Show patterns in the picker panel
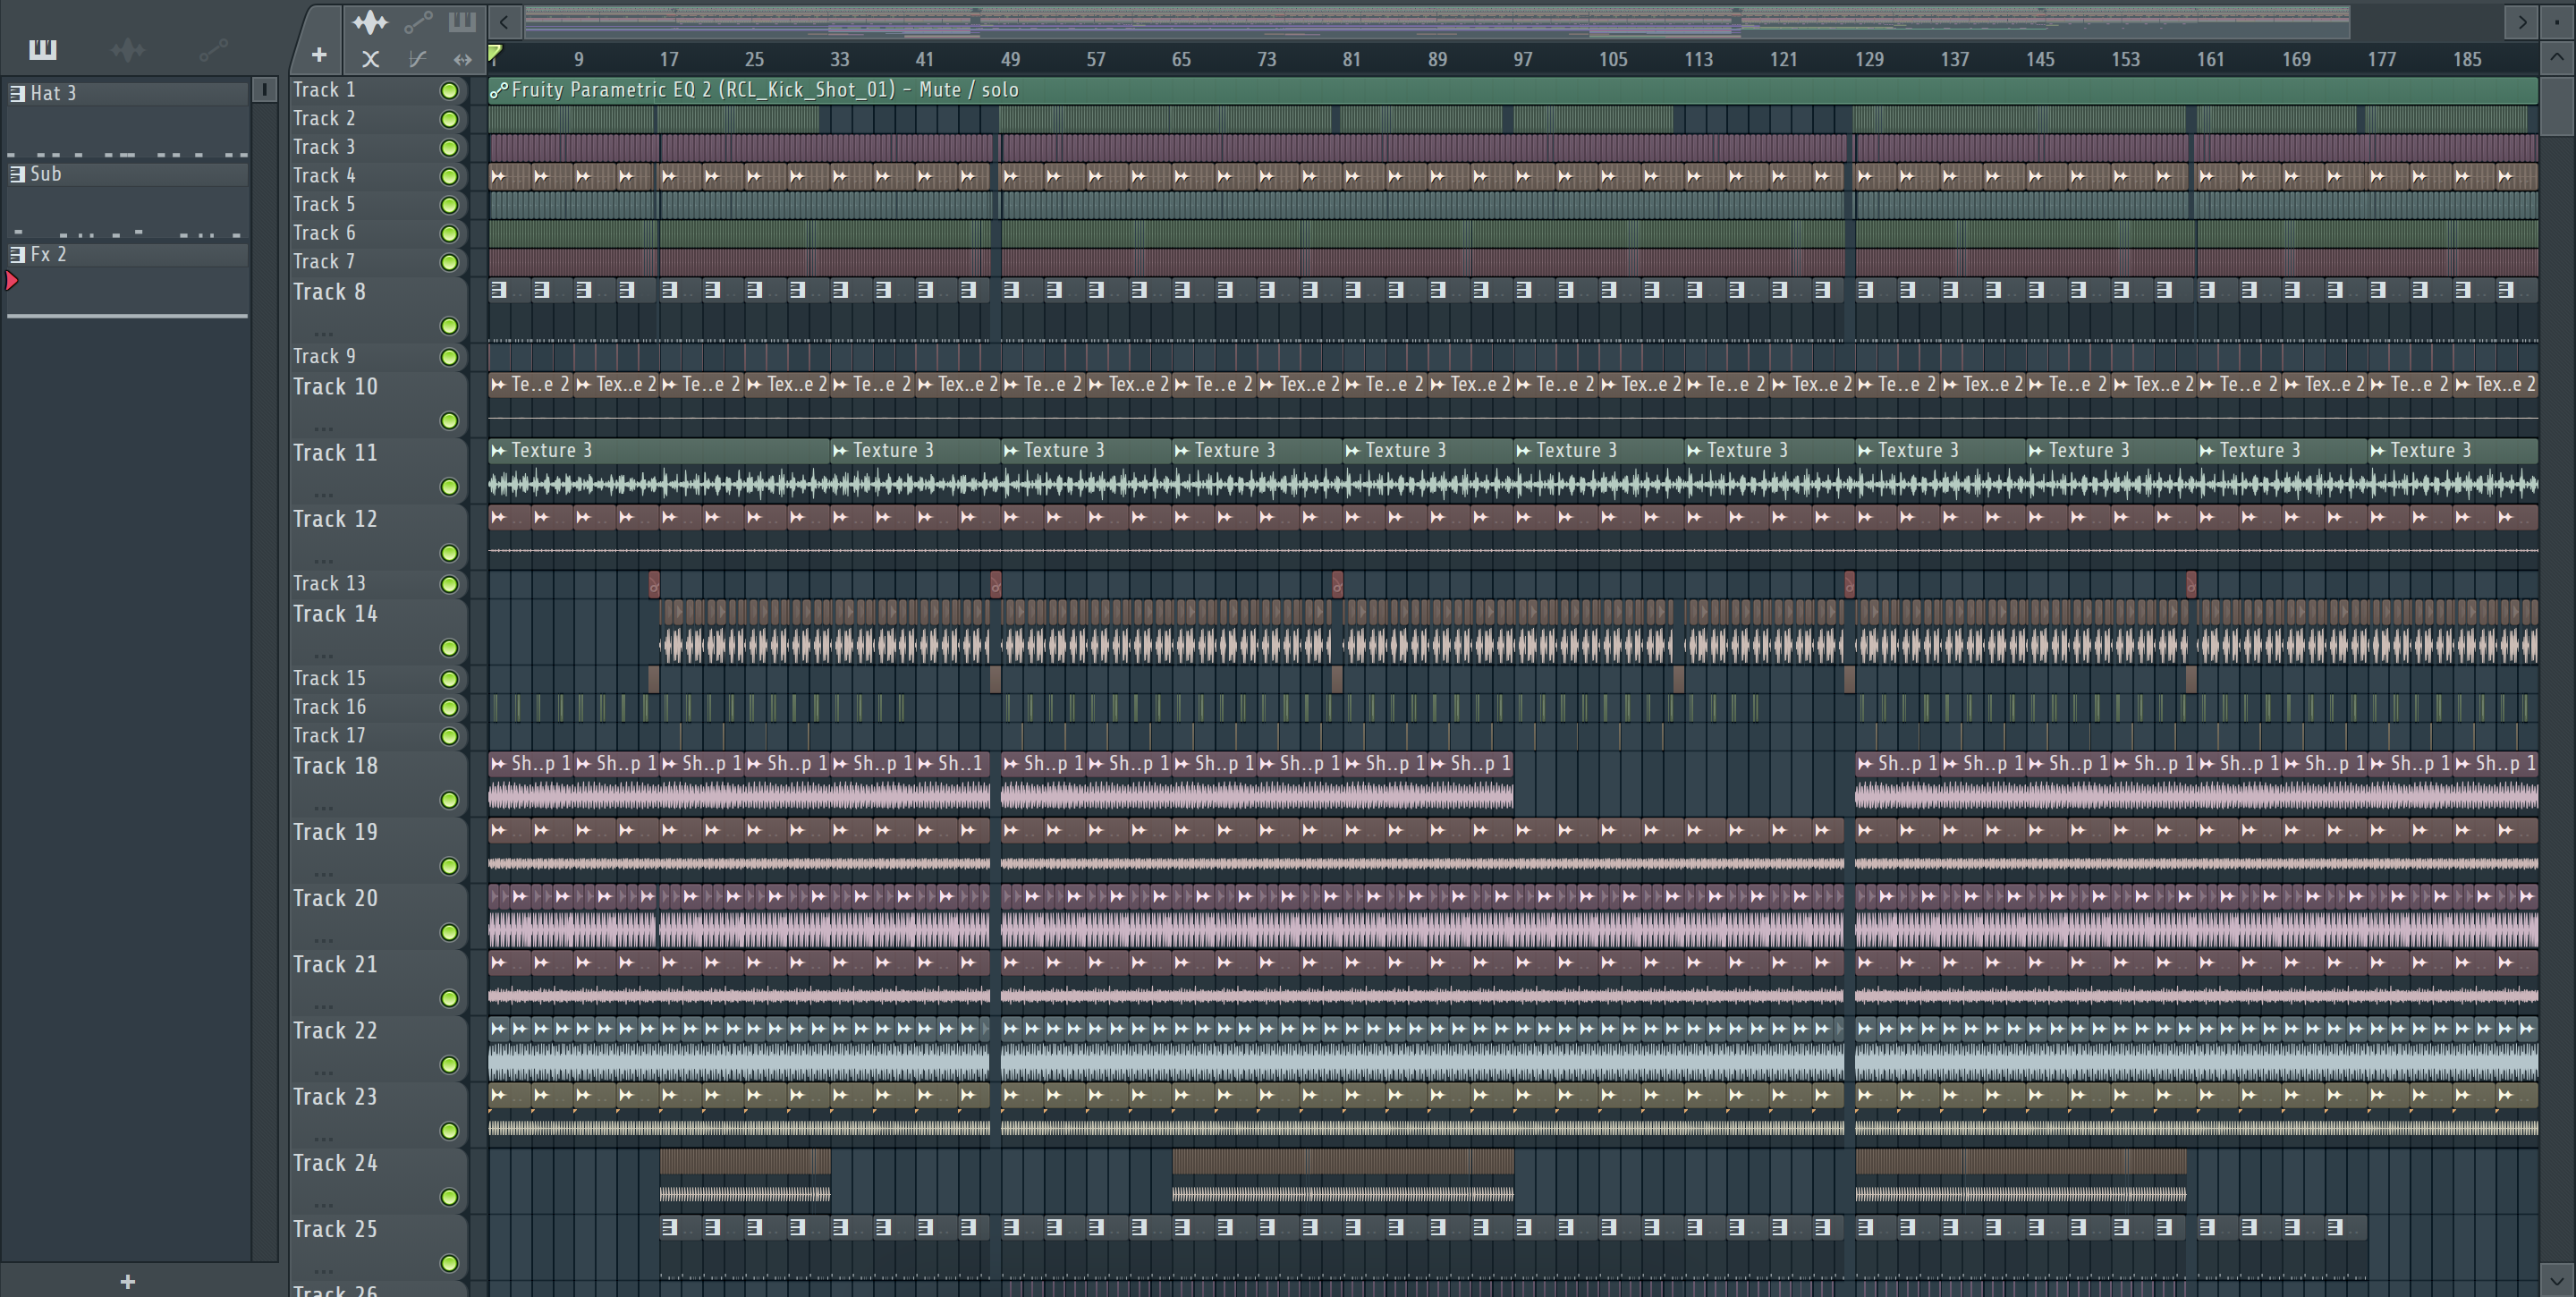Screen dimensions: 2576x1297 tap(42, 49)
